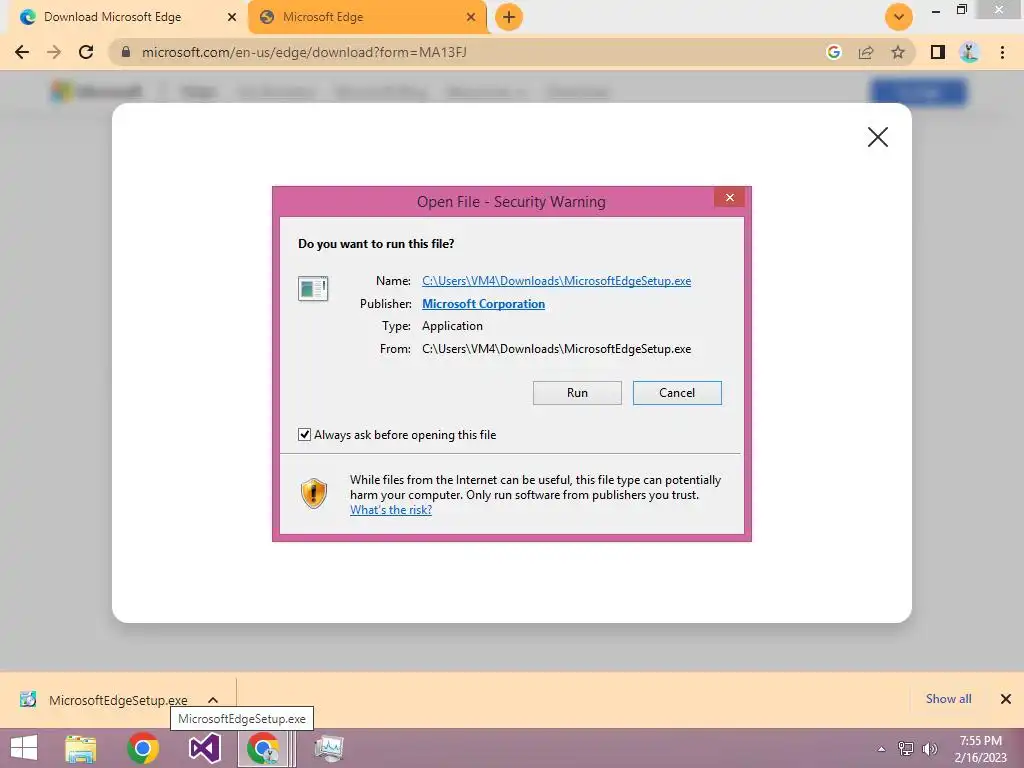Viewport: 1024px width, 768px height.
Task: Show hidden system tray icons
Action: click(x=881, y=749)
